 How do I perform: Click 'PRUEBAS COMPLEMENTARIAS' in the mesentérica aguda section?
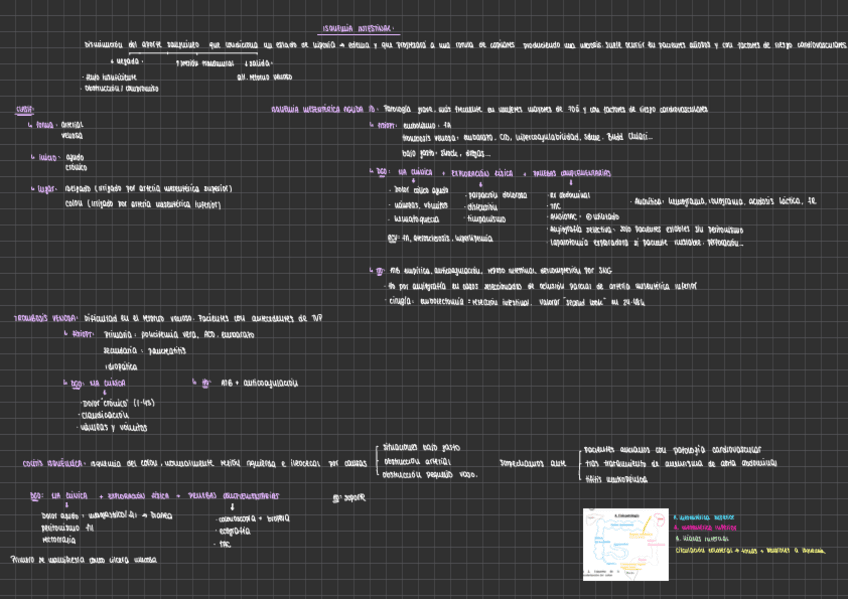[x=572, y=173]
